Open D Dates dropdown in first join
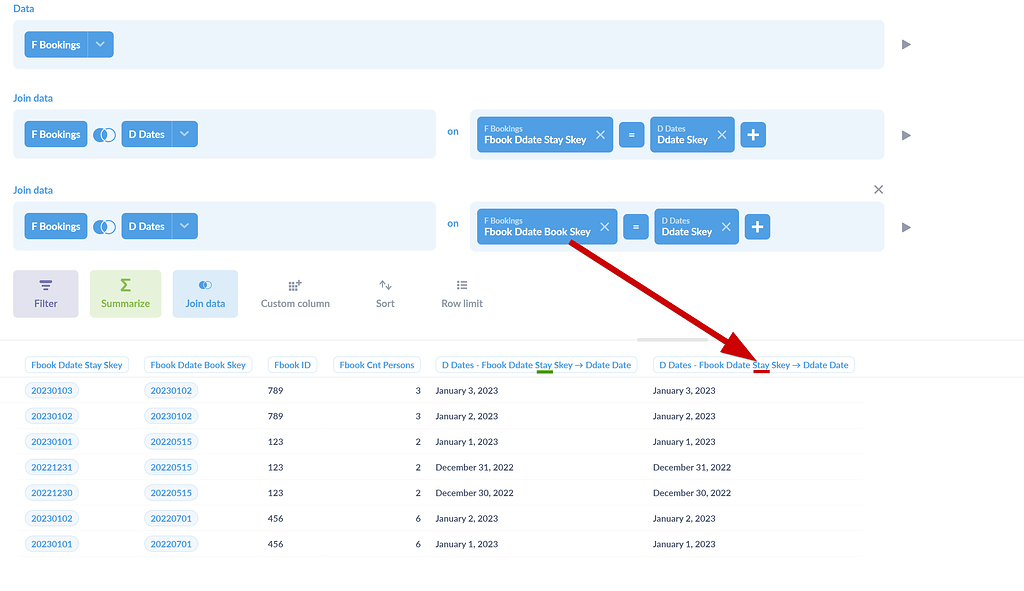This screenshot has height=591, width=1024. 183,133
